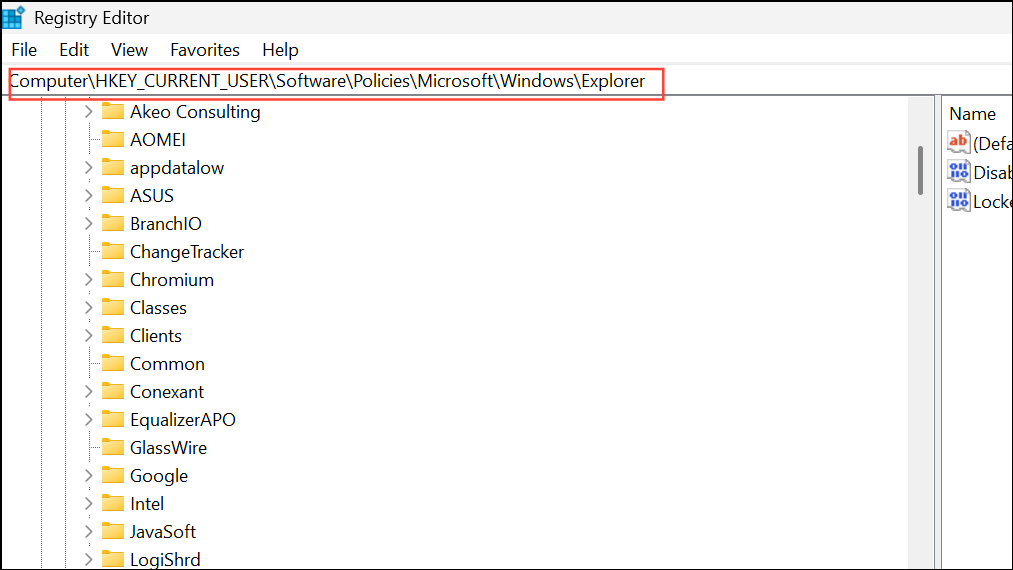Select the GlassWire key label
The height and width of the screenshot is (570, 1013).
169,448
